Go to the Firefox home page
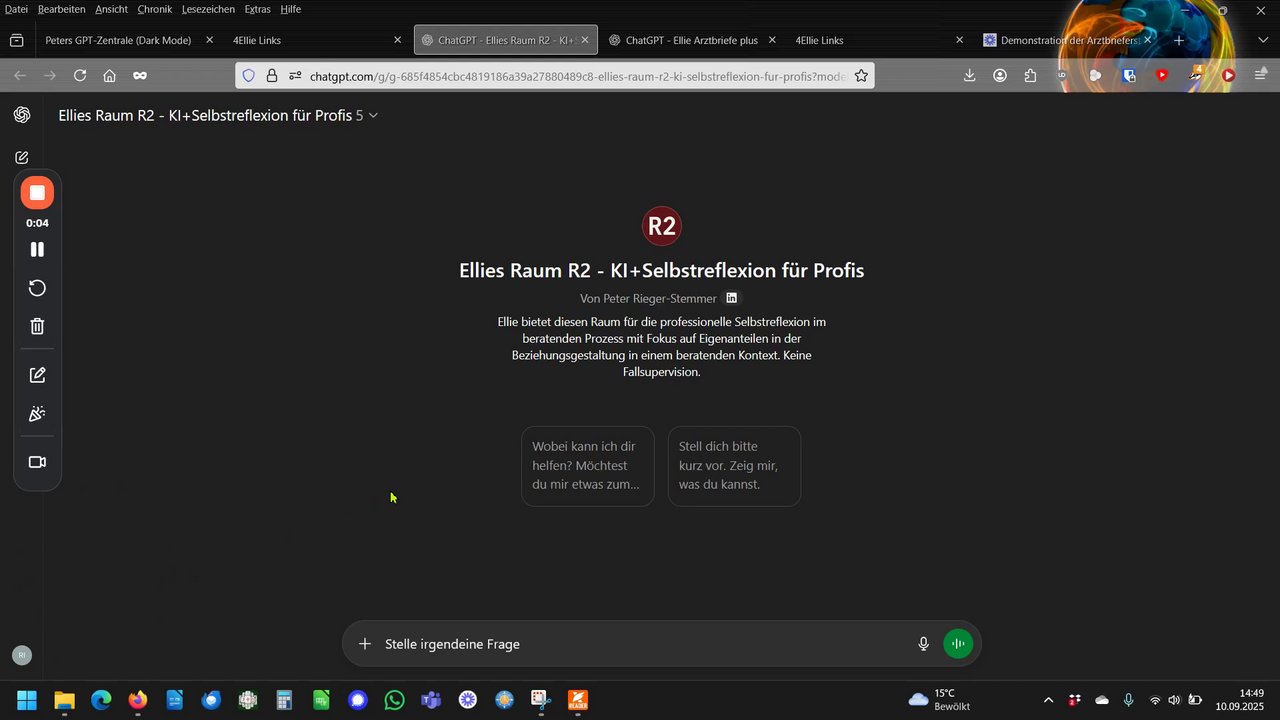 coord(110,75)
